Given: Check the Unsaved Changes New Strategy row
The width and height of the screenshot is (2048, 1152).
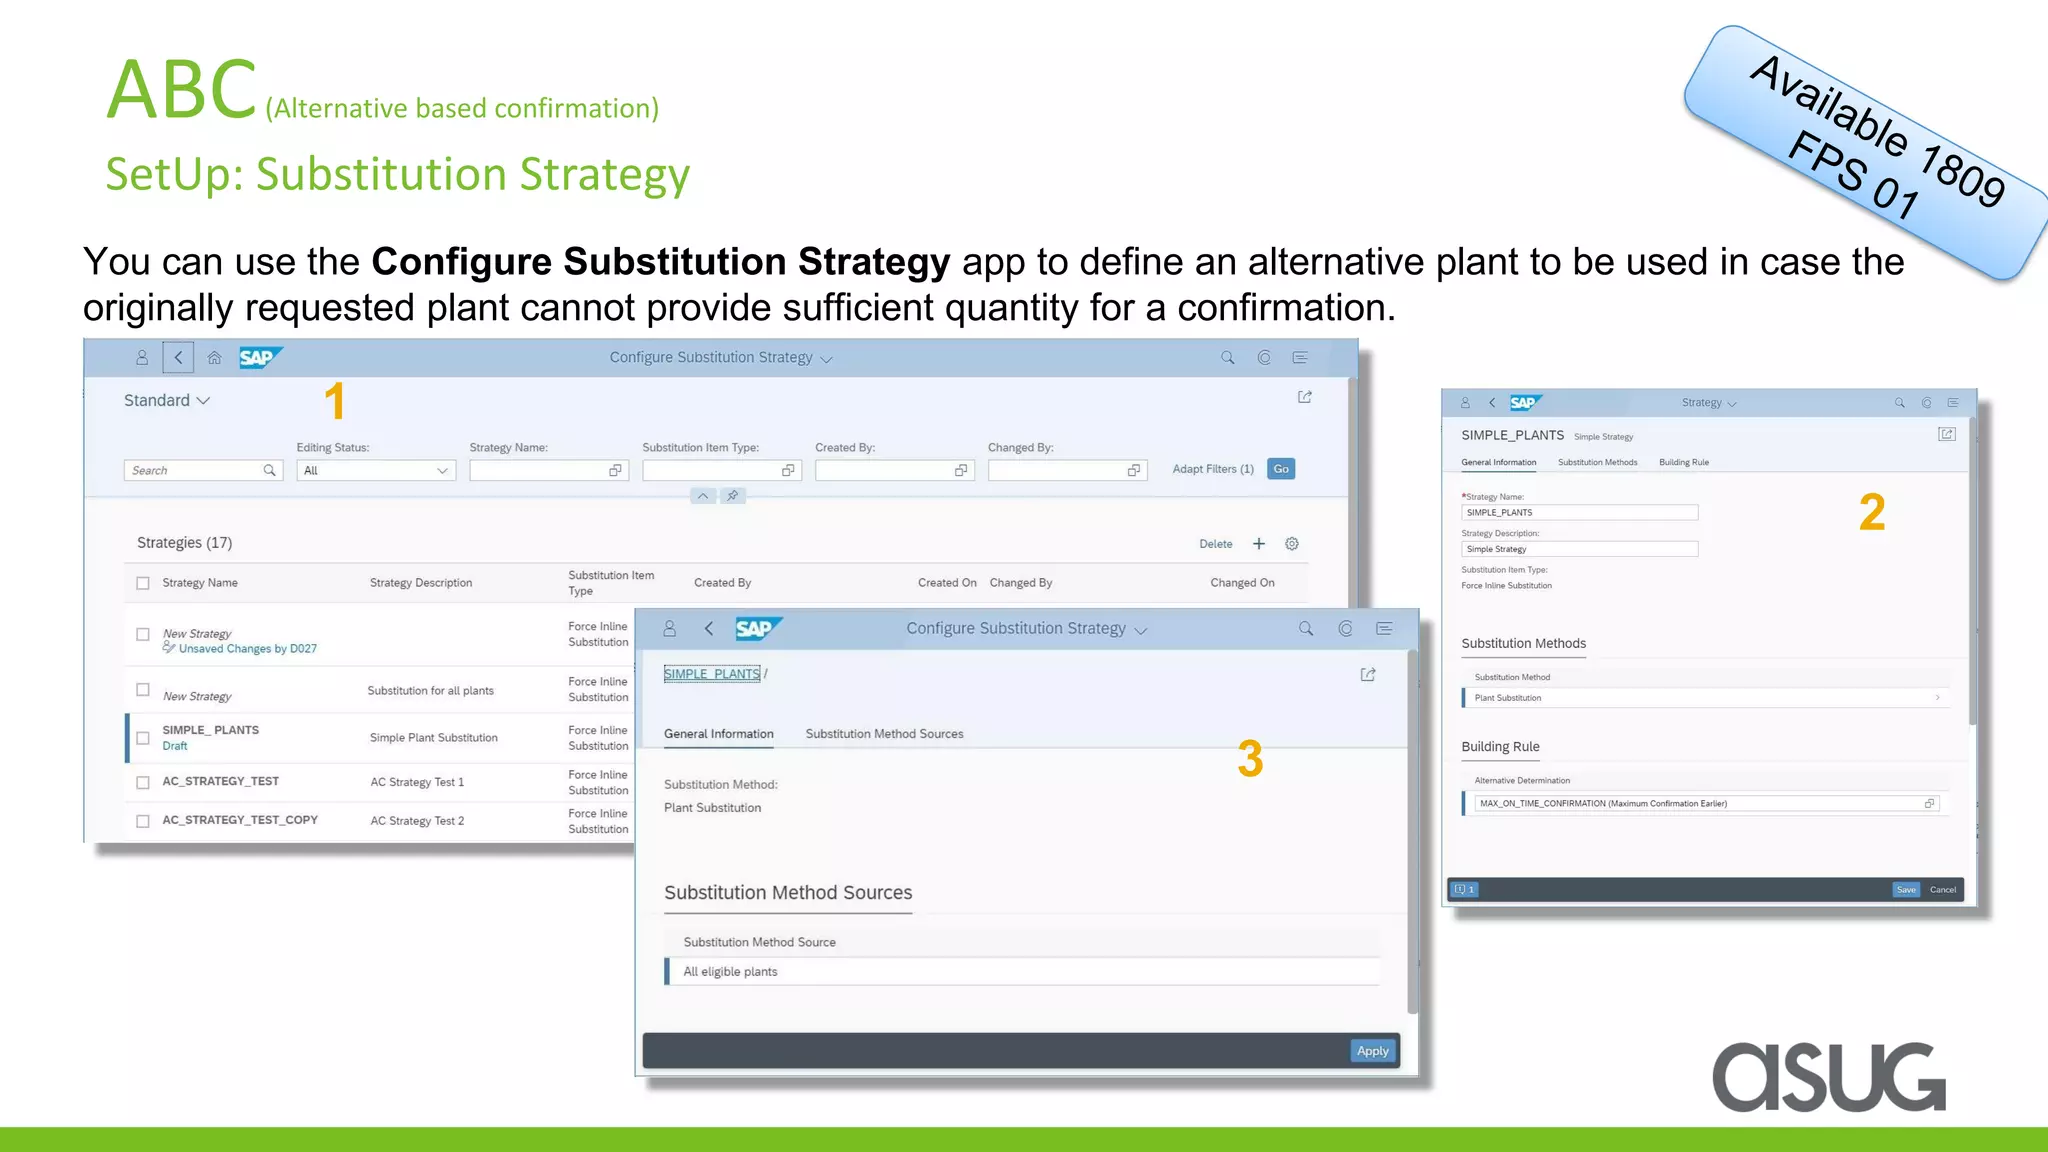Looking at the screenshot, I should [x=143, y=634].
